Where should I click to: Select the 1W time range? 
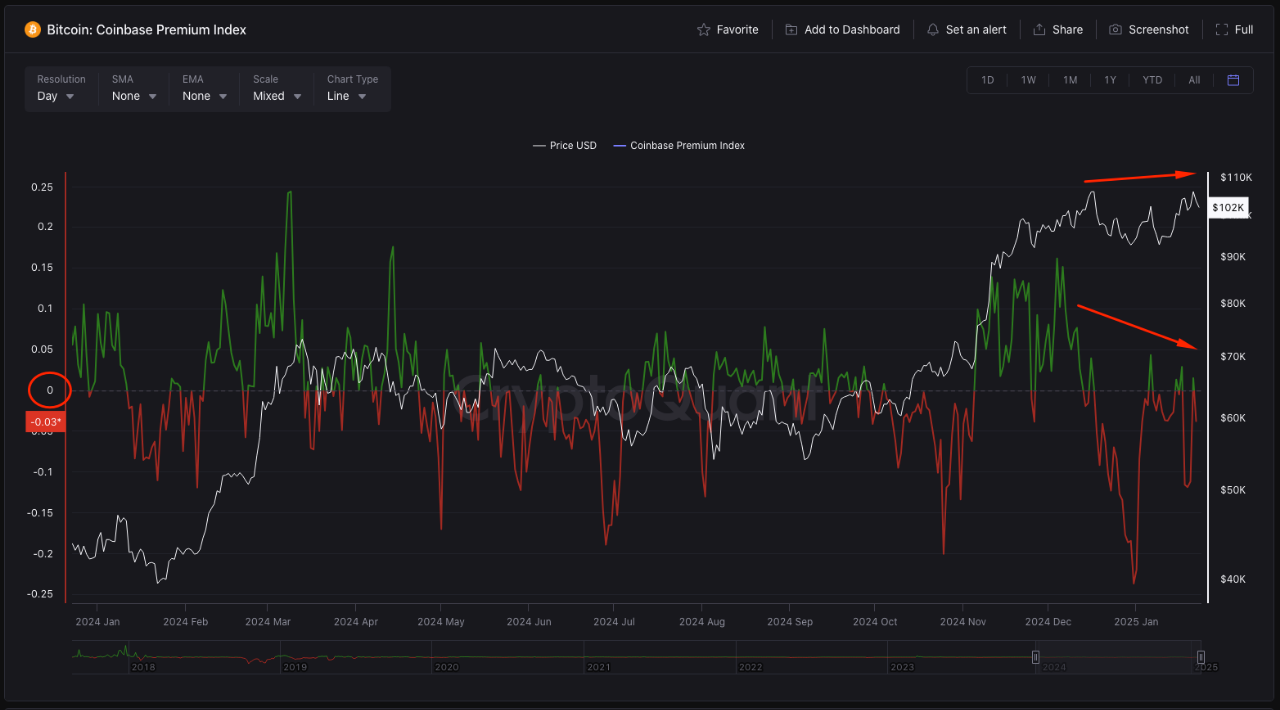coord(1028,80)
